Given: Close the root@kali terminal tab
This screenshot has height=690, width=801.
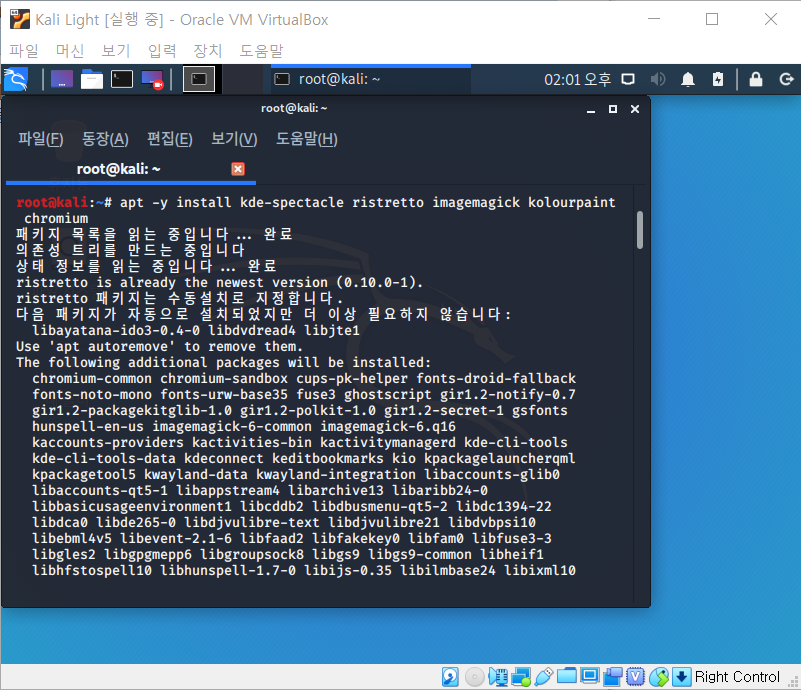Looking at the screenshot, I should (x=238, y=169).
